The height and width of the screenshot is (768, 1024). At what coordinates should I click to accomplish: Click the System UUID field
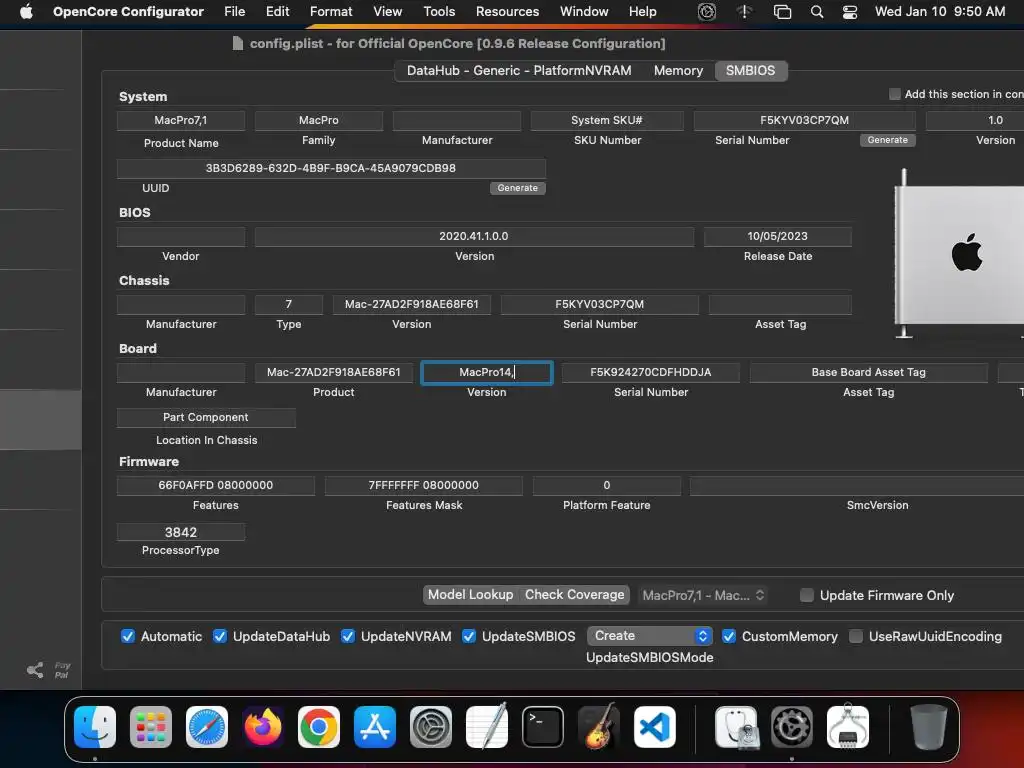(x=331, y=168)
